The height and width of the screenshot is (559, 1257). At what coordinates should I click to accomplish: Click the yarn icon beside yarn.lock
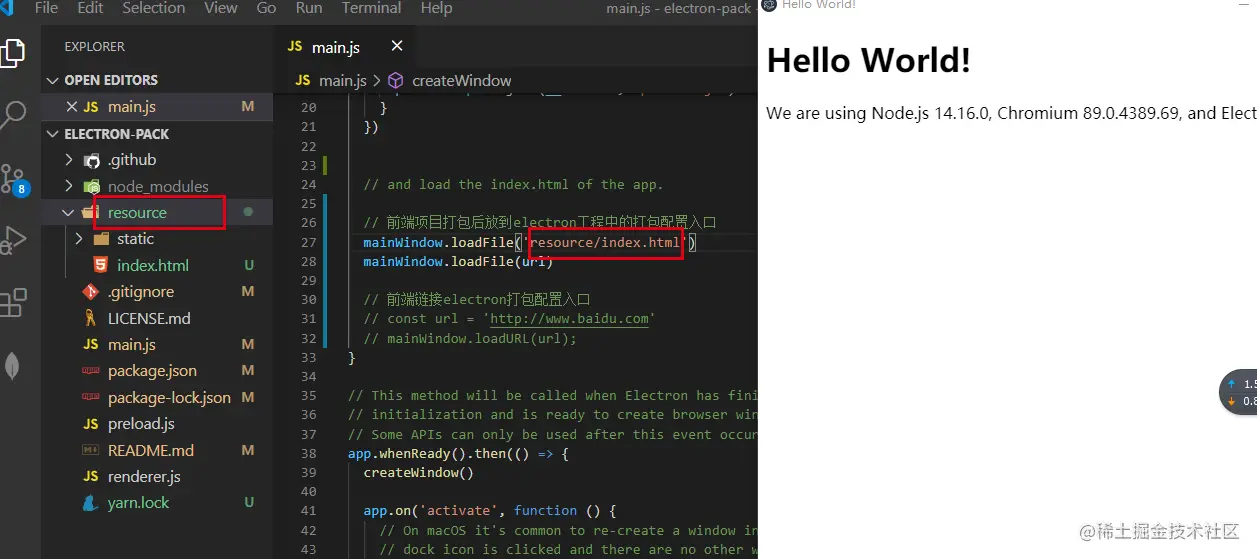pyautogui.click(x=91, y=503)
